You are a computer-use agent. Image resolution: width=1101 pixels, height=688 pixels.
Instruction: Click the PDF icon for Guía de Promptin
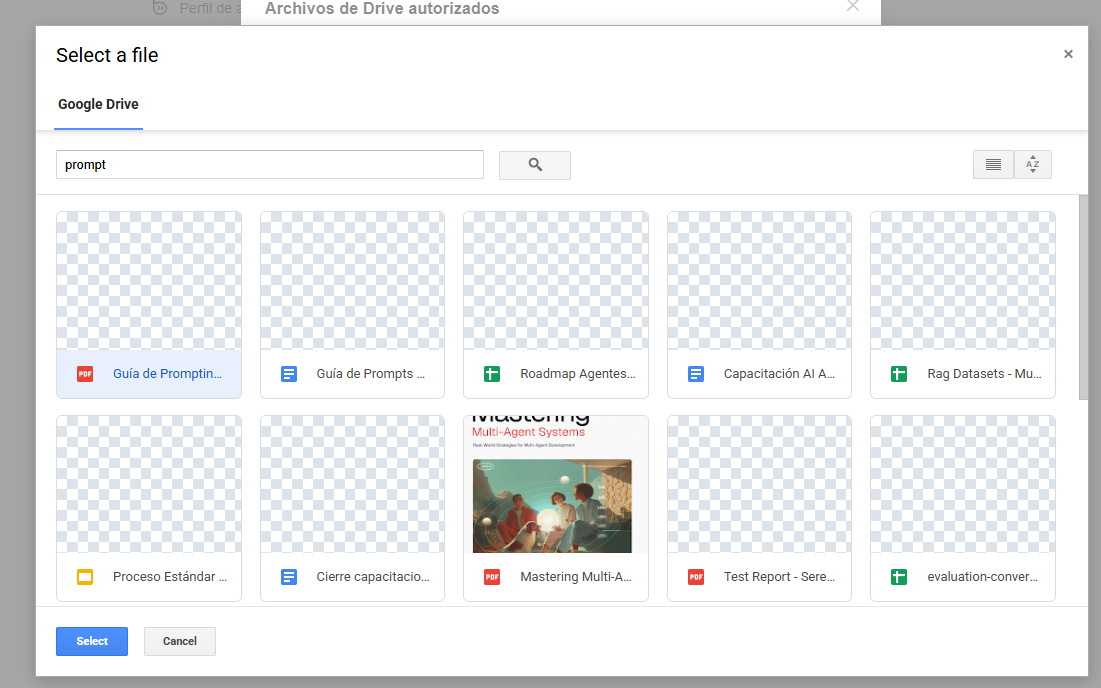pyautogui.click(x=85, y=374)
